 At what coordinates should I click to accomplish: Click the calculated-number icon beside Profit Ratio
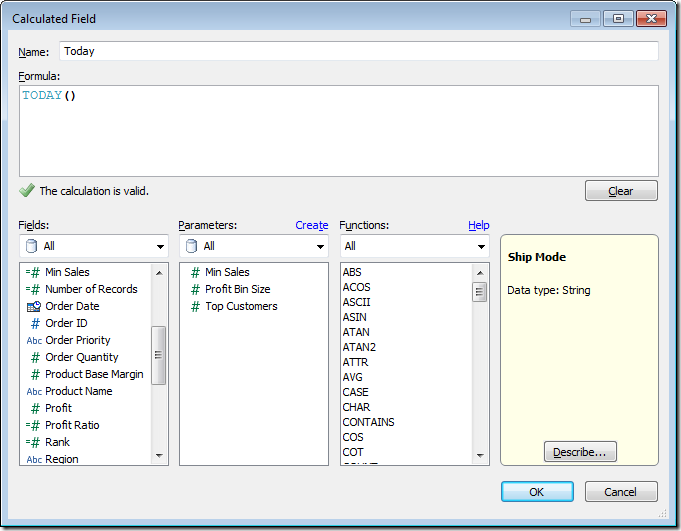tap(33, 425)
